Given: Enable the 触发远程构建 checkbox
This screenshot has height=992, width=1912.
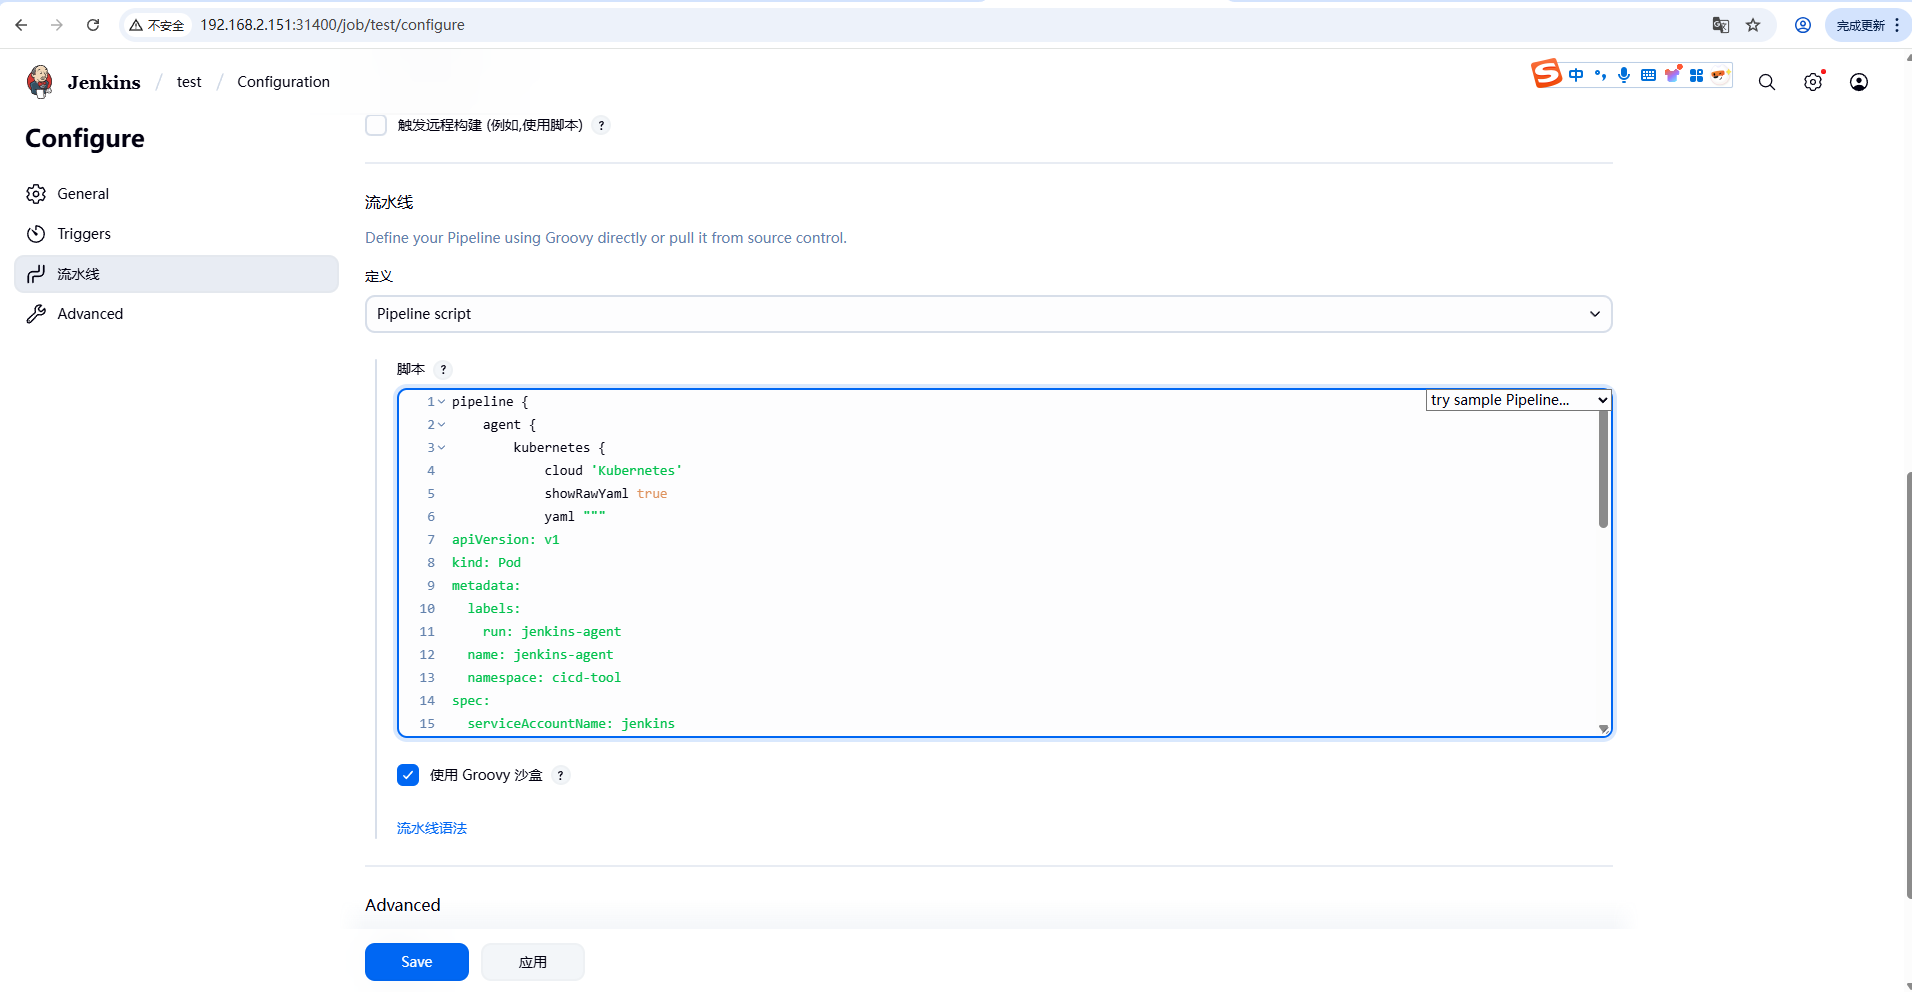Looking at the screenshot, I should (x=376, y=125).
